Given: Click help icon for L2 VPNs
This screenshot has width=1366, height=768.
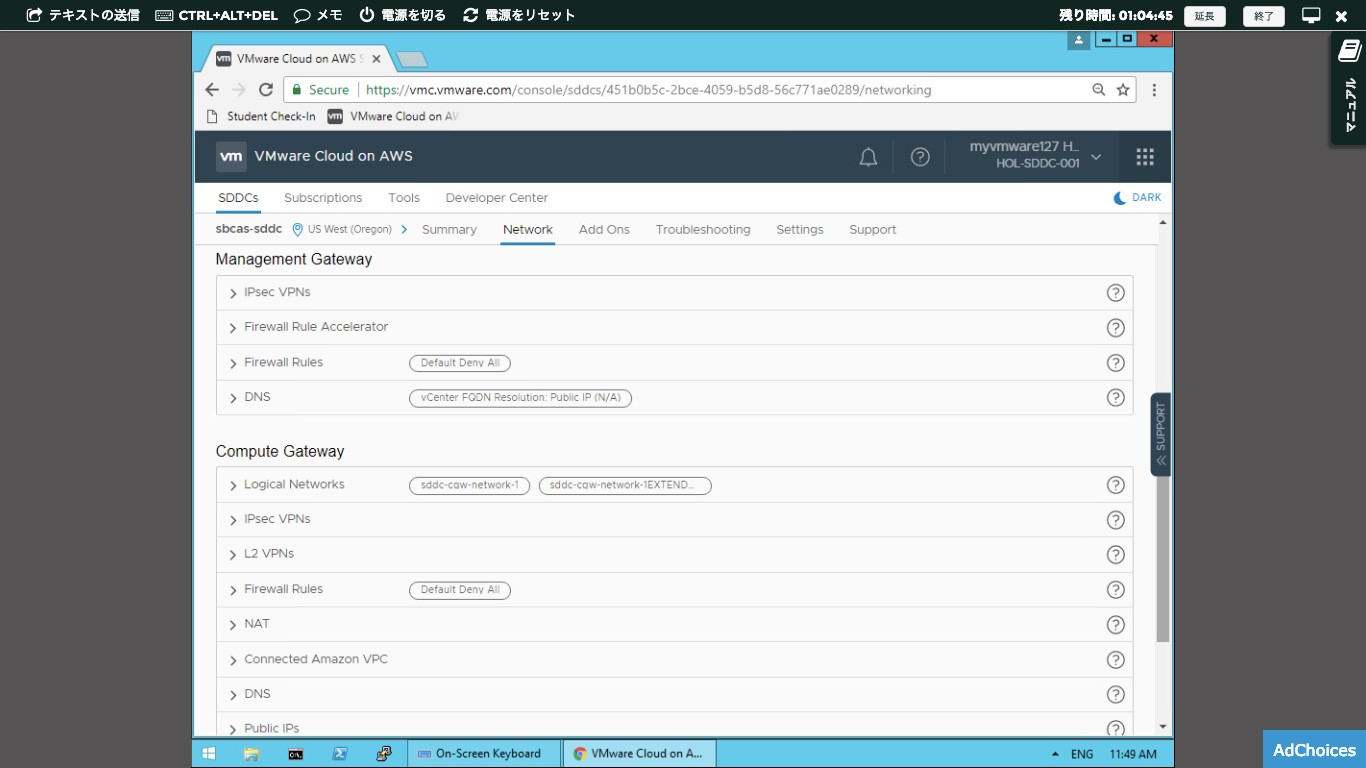Looking at the screenshot, I should click(1115, 555).
